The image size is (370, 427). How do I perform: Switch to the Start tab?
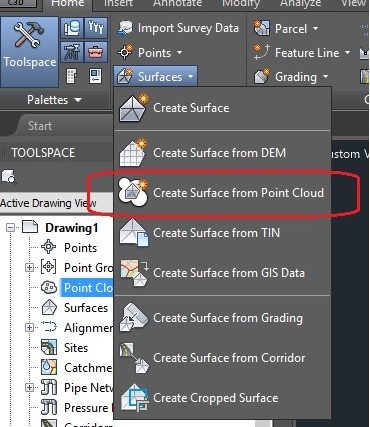[x=40, y=126]
